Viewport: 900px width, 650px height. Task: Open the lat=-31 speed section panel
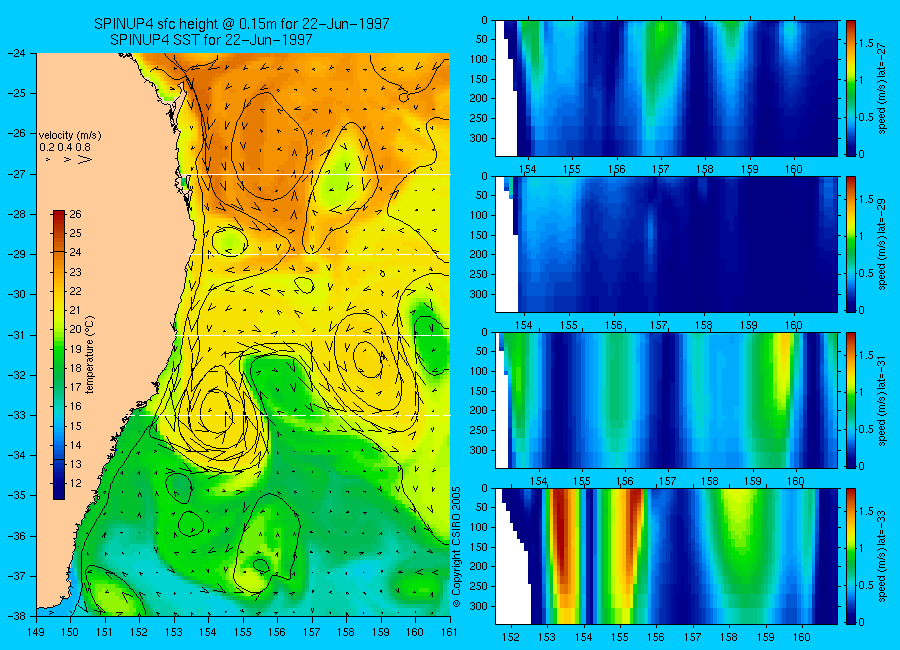point(666,400)
